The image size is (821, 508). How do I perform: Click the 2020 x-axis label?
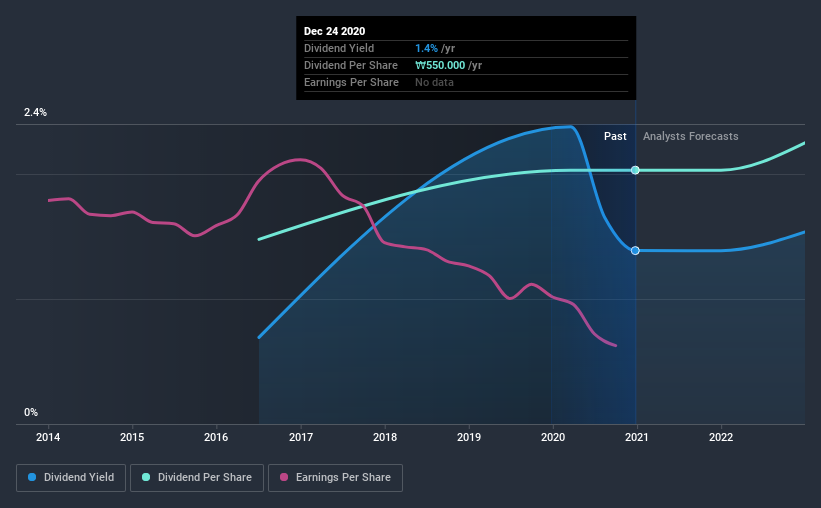tap(553, 437)
